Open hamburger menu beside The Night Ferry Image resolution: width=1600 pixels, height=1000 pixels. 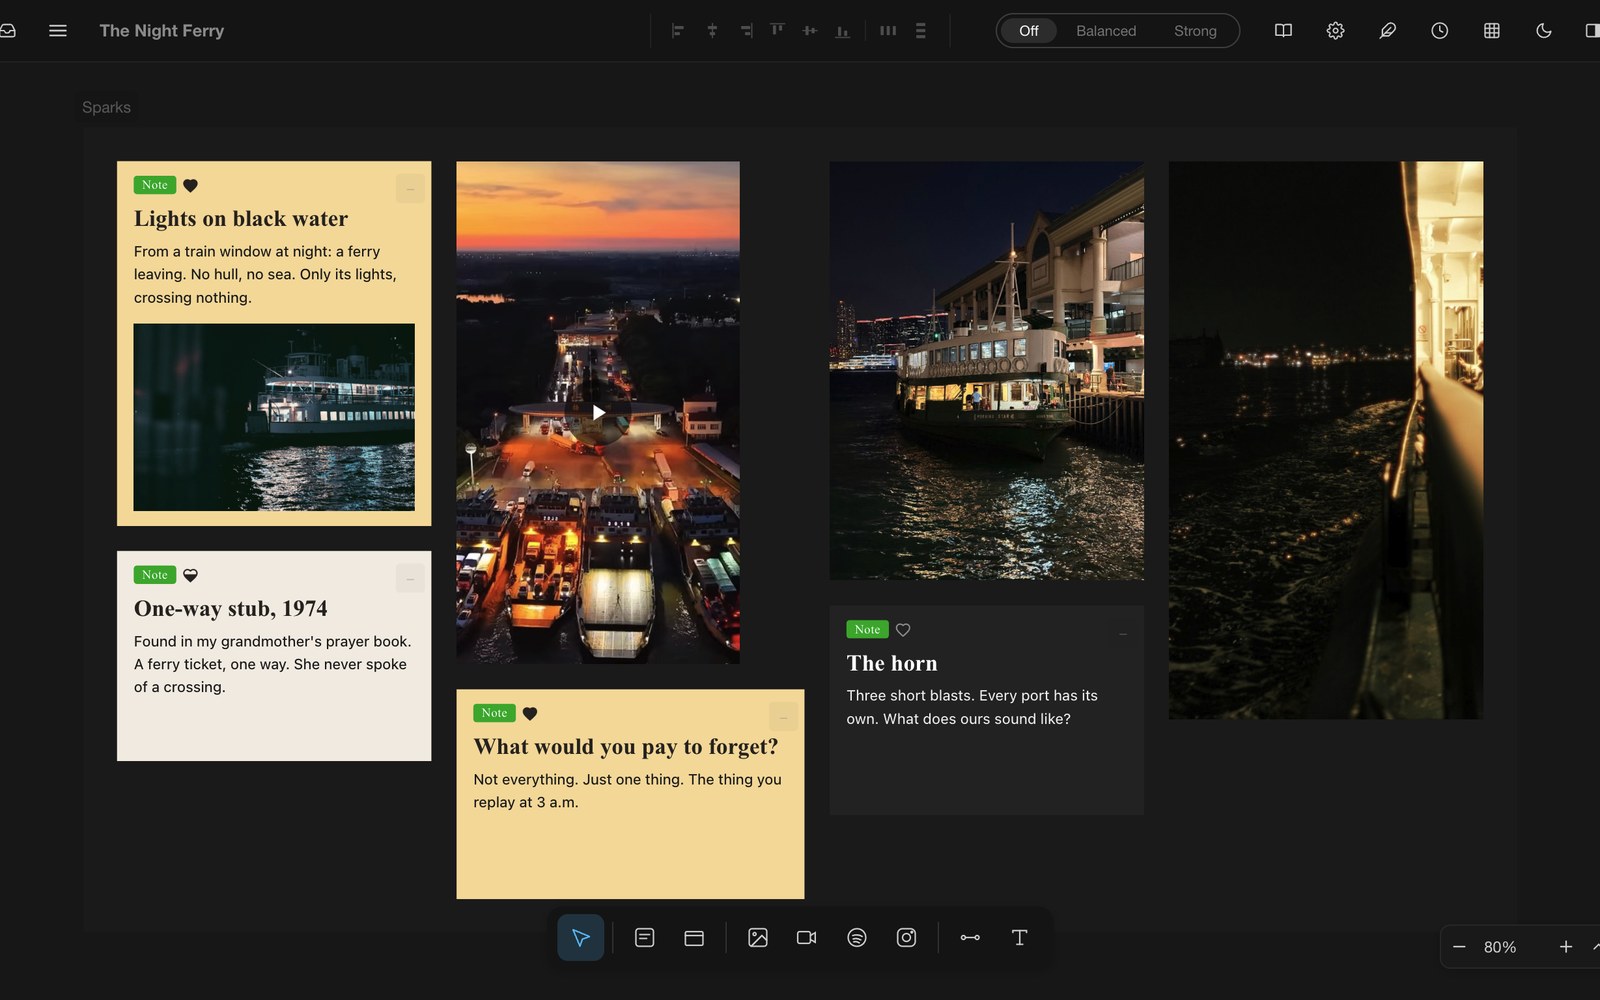[58, 31]
